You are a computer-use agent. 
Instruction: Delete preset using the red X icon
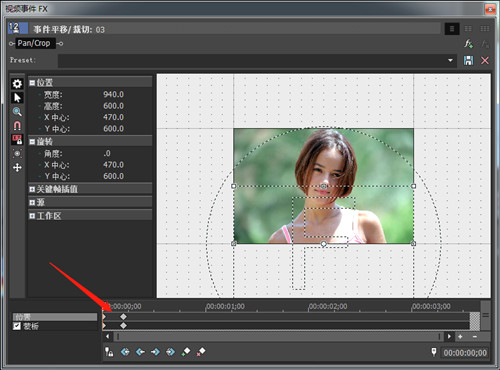pos(485,60)
